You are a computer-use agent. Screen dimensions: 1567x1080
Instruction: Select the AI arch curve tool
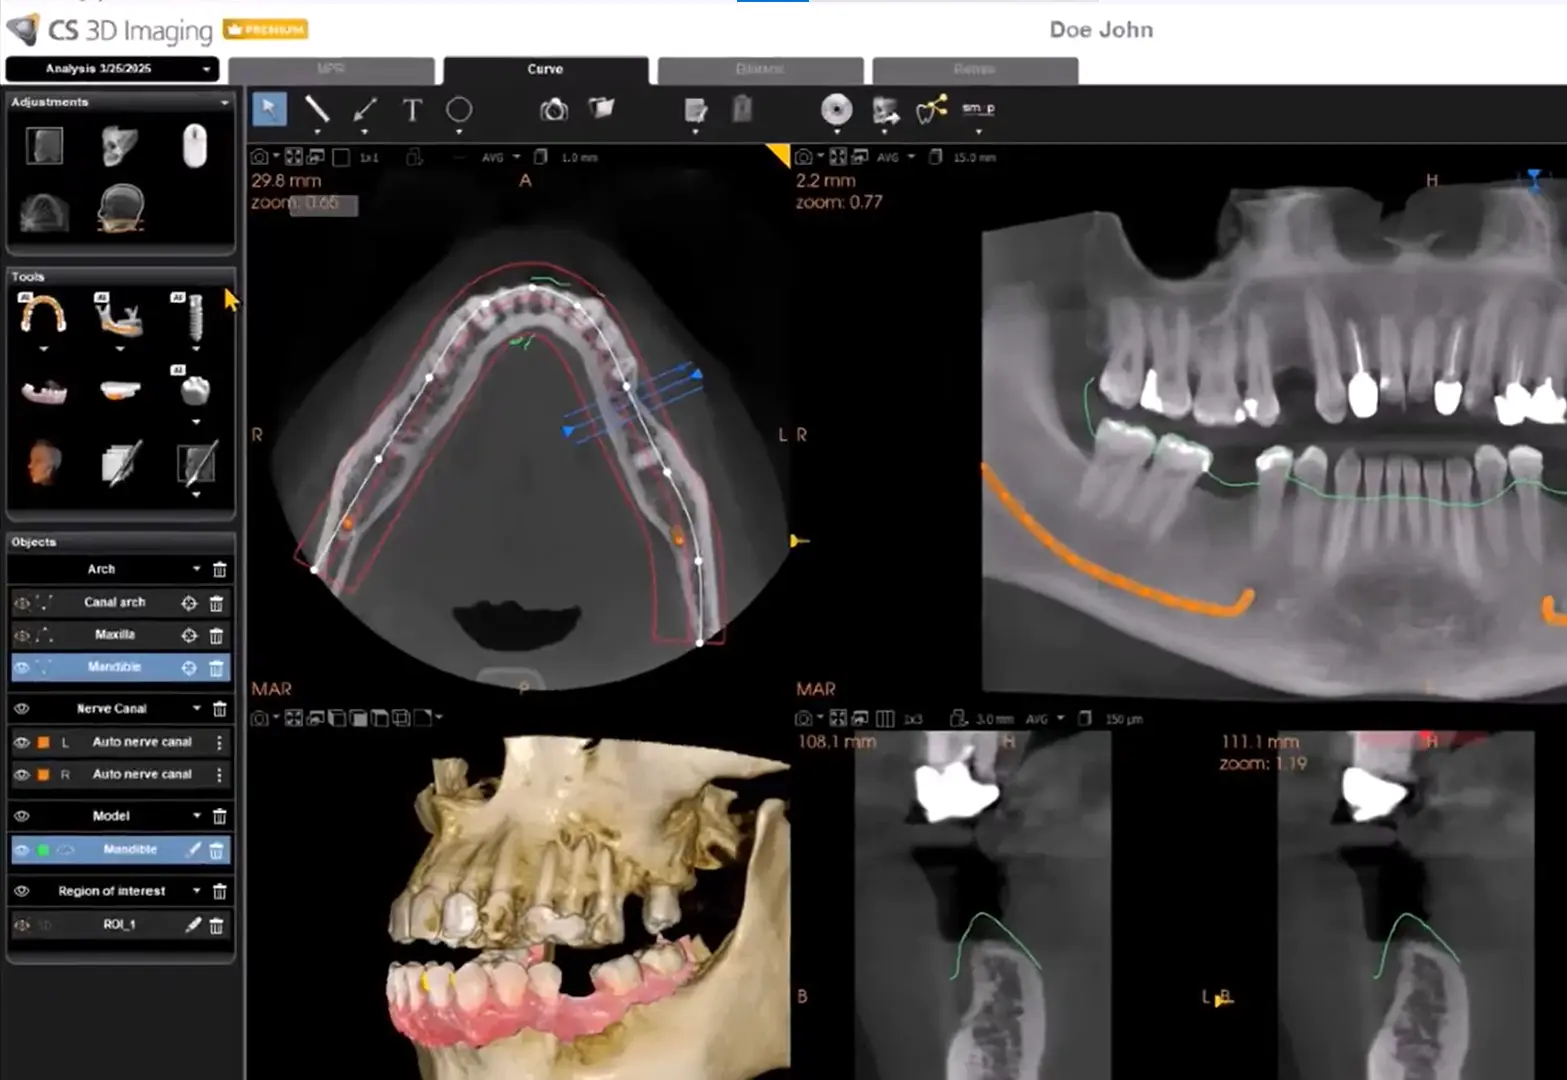point(44,315)
